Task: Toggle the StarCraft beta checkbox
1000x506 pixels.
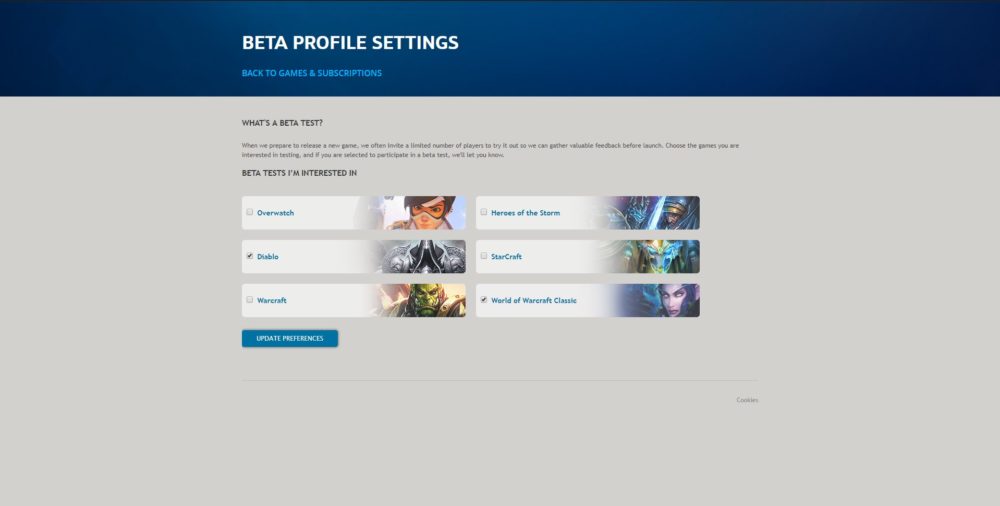Action: (484, 256)
